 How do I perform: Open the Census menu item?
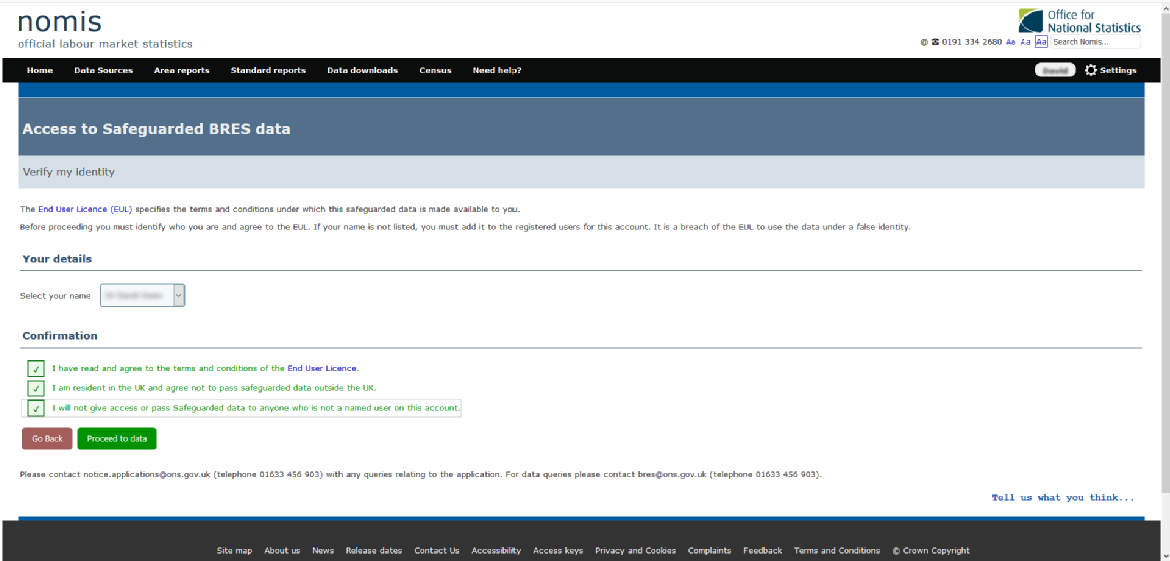[435, 70]
